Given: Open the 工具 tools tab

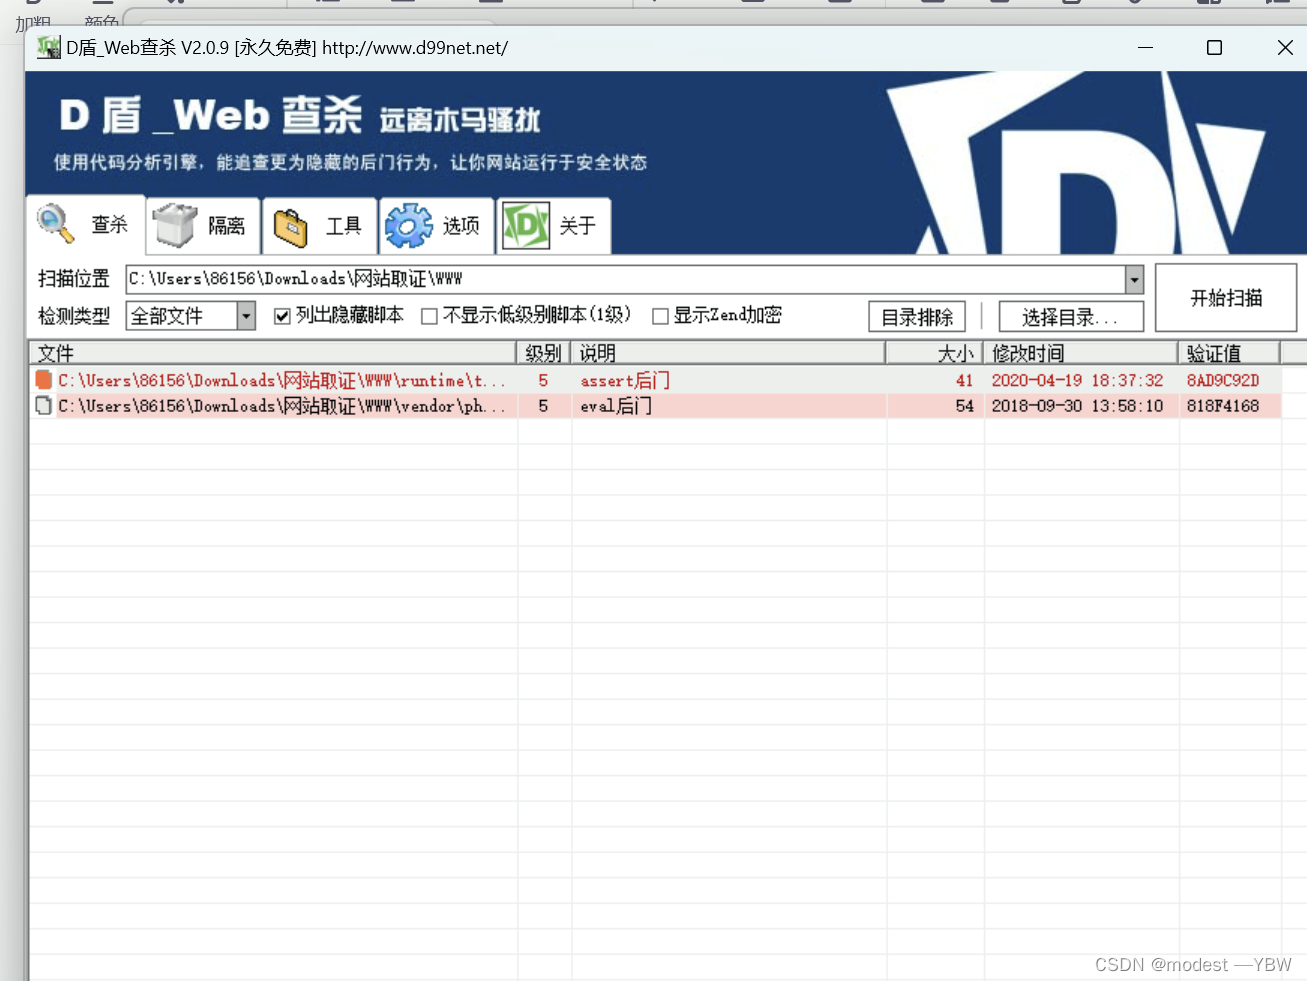Looking at the screenshot, I should coord(320,226).
